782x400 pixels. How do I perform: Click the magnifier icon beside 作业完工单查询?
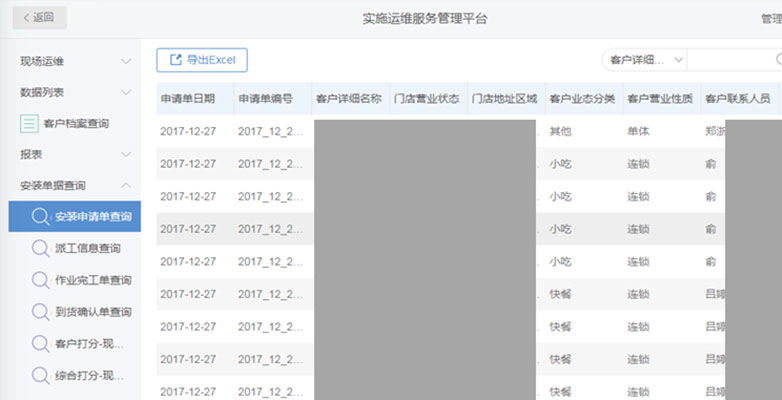pos(40,280)
